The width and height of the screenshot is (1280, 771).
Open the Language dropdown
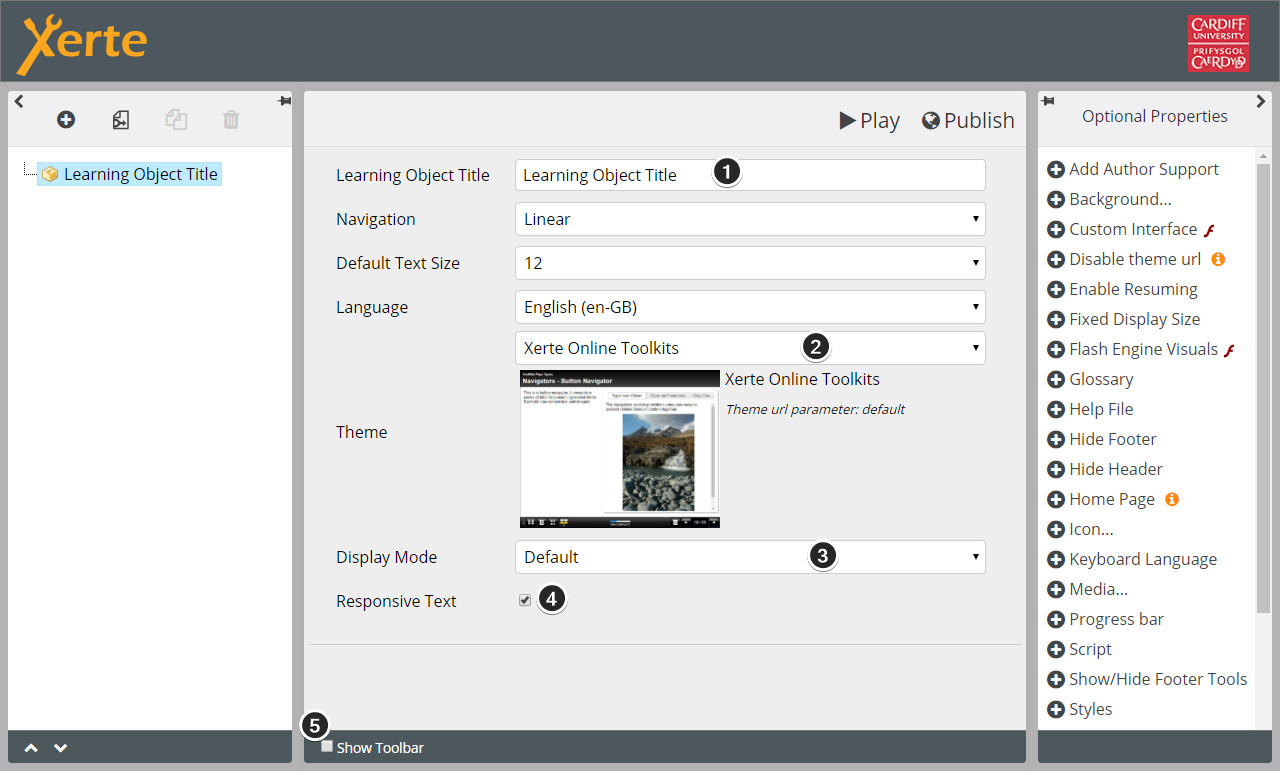tap(750, 307)
